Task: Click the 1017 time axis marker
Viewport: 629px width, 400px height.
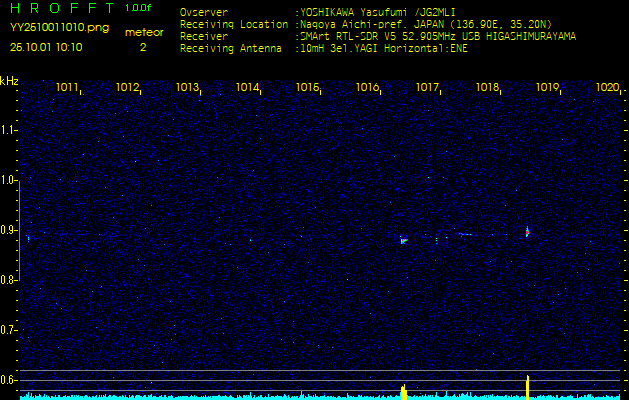Action: pyautogui.click(x=427, y=88)
